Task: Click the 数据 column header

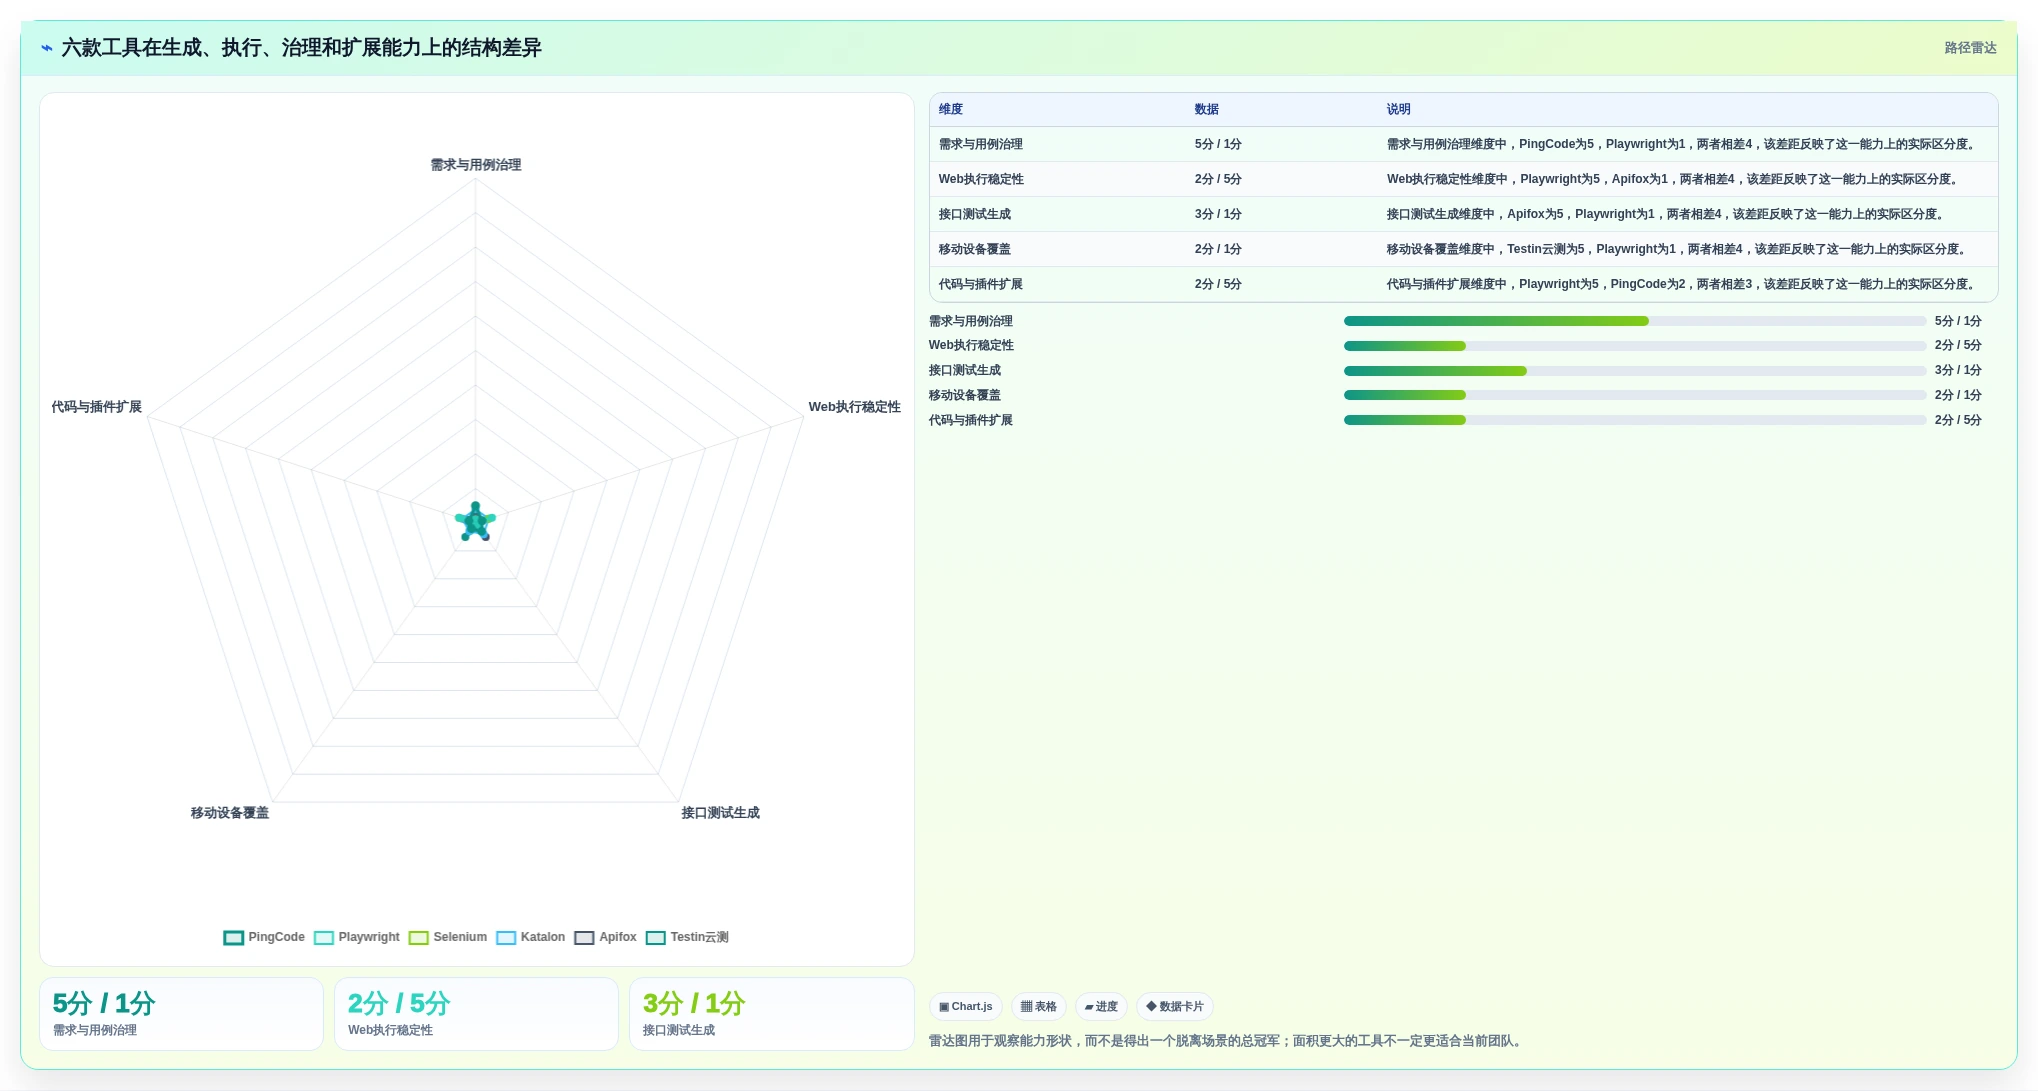Action: point(1207,109)
